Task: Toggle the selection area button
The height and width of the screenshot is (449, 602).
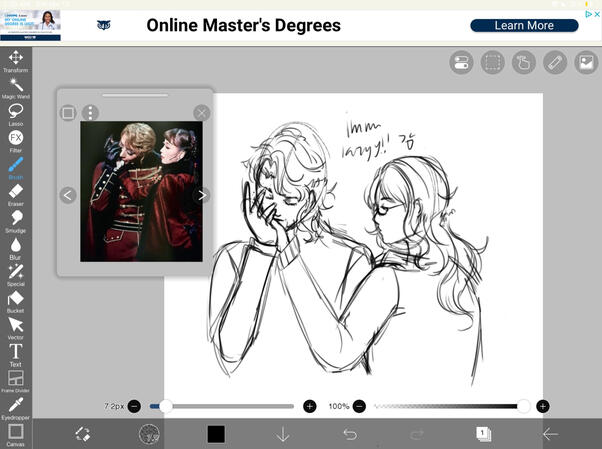Action: [492, 63]
